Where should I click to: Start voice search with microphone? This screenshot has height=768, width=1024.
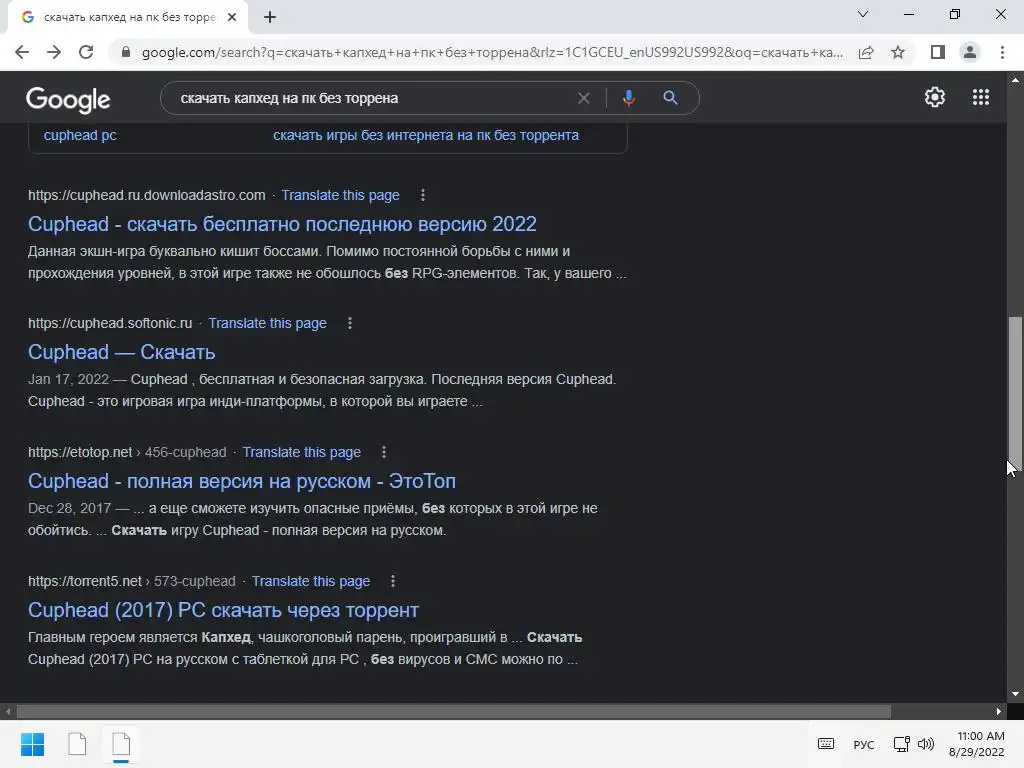(x=628, y=98)
